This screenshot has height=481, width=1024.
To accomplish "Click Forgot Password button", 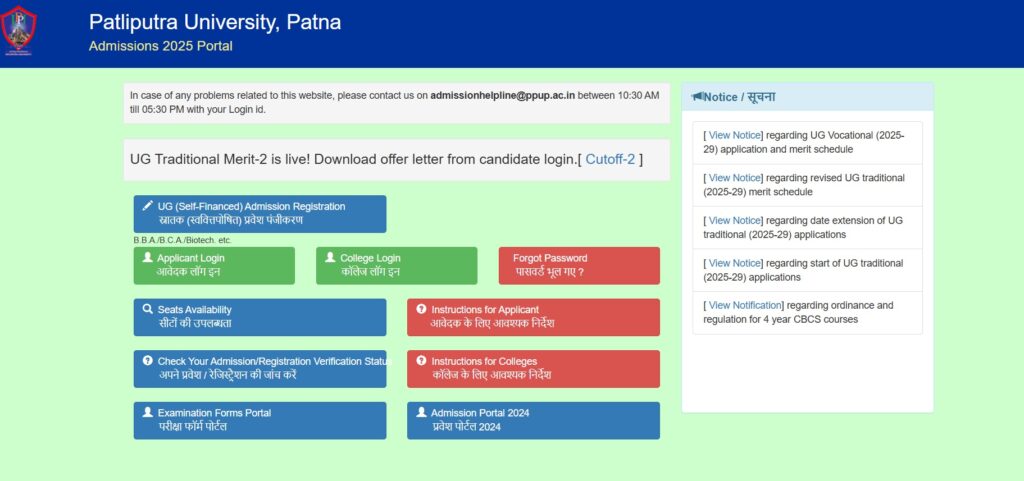I will tap(579, 266).
